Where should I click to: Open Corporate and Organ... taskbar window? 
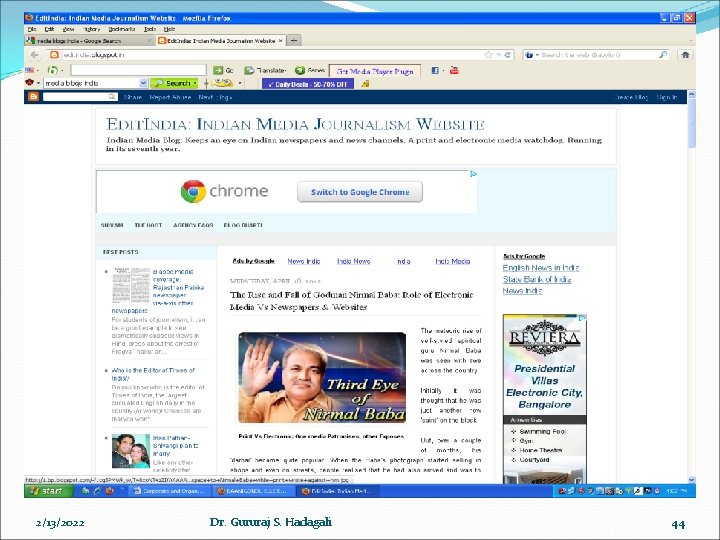coord(169,491)
